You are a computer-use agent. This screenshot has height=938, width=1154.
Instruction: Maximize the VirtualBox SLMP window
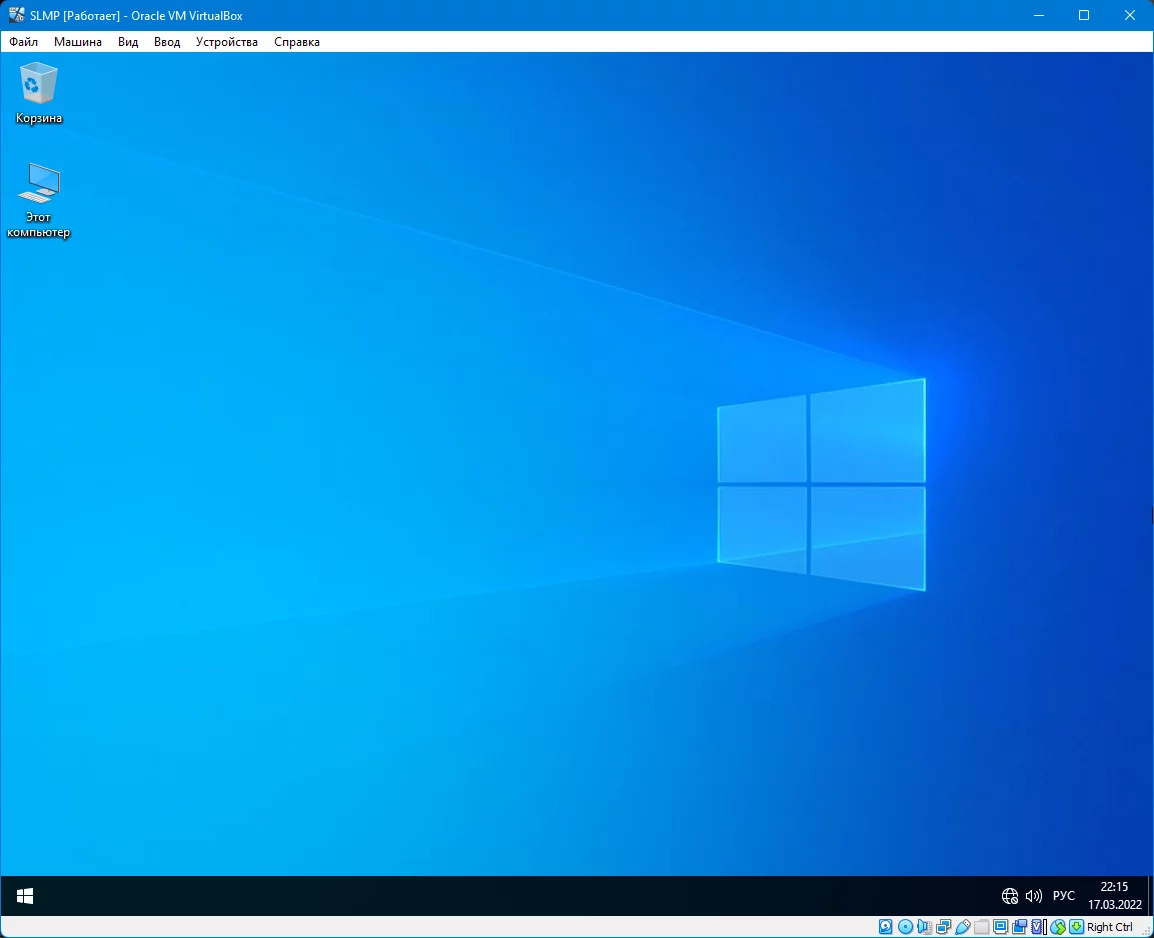click(1083, 15)
